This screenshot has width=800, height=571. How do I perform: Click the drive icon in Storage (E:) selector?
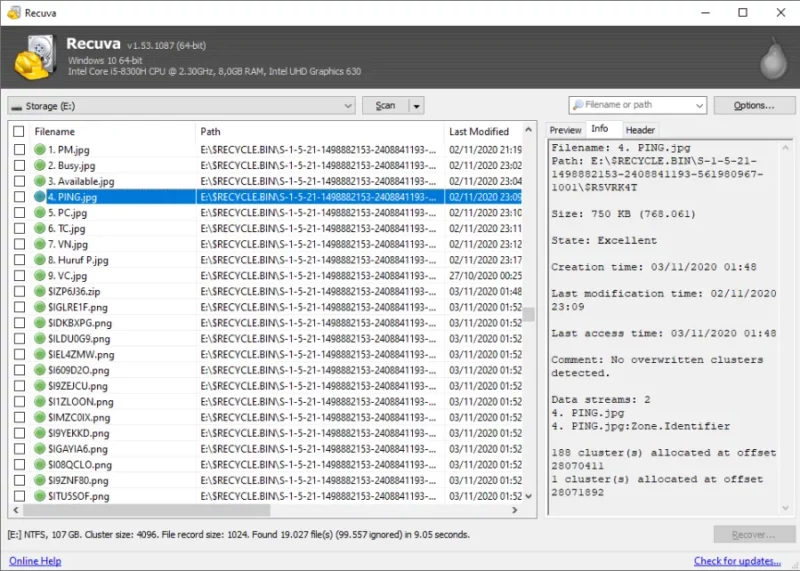tap(17, 107)
